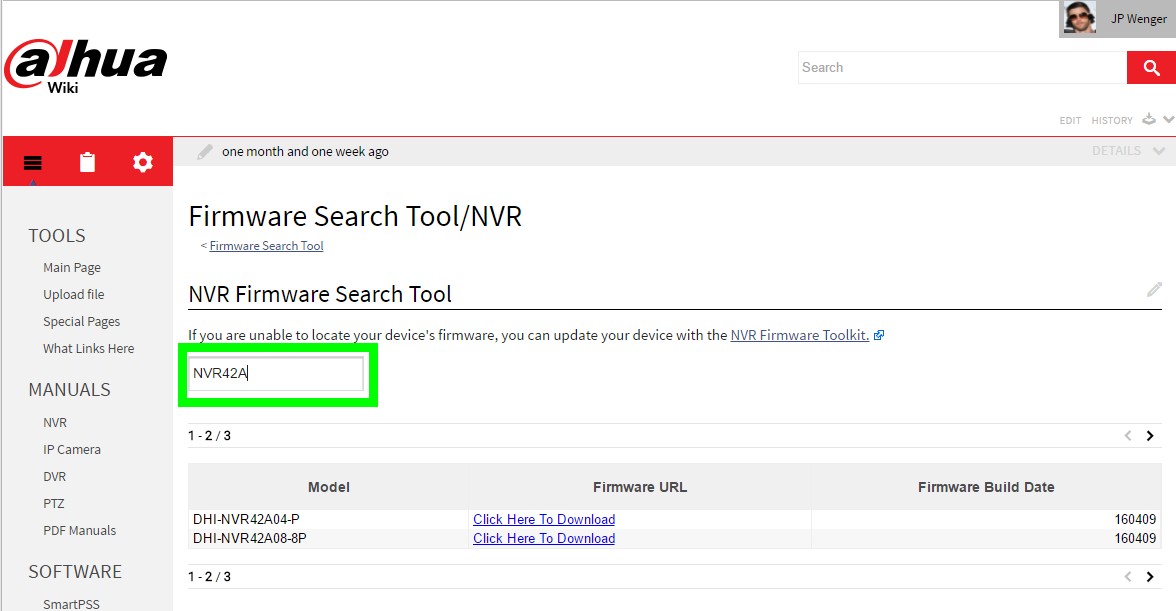
Task: Click the TOOLS sidebar heading
Action: coord(57,235)
